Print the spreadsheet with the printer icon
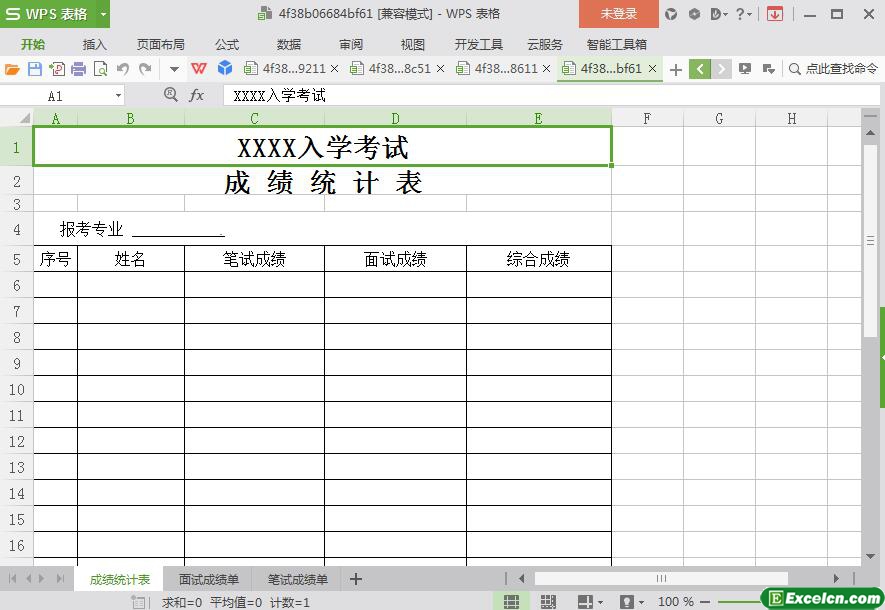 (78, 69)
